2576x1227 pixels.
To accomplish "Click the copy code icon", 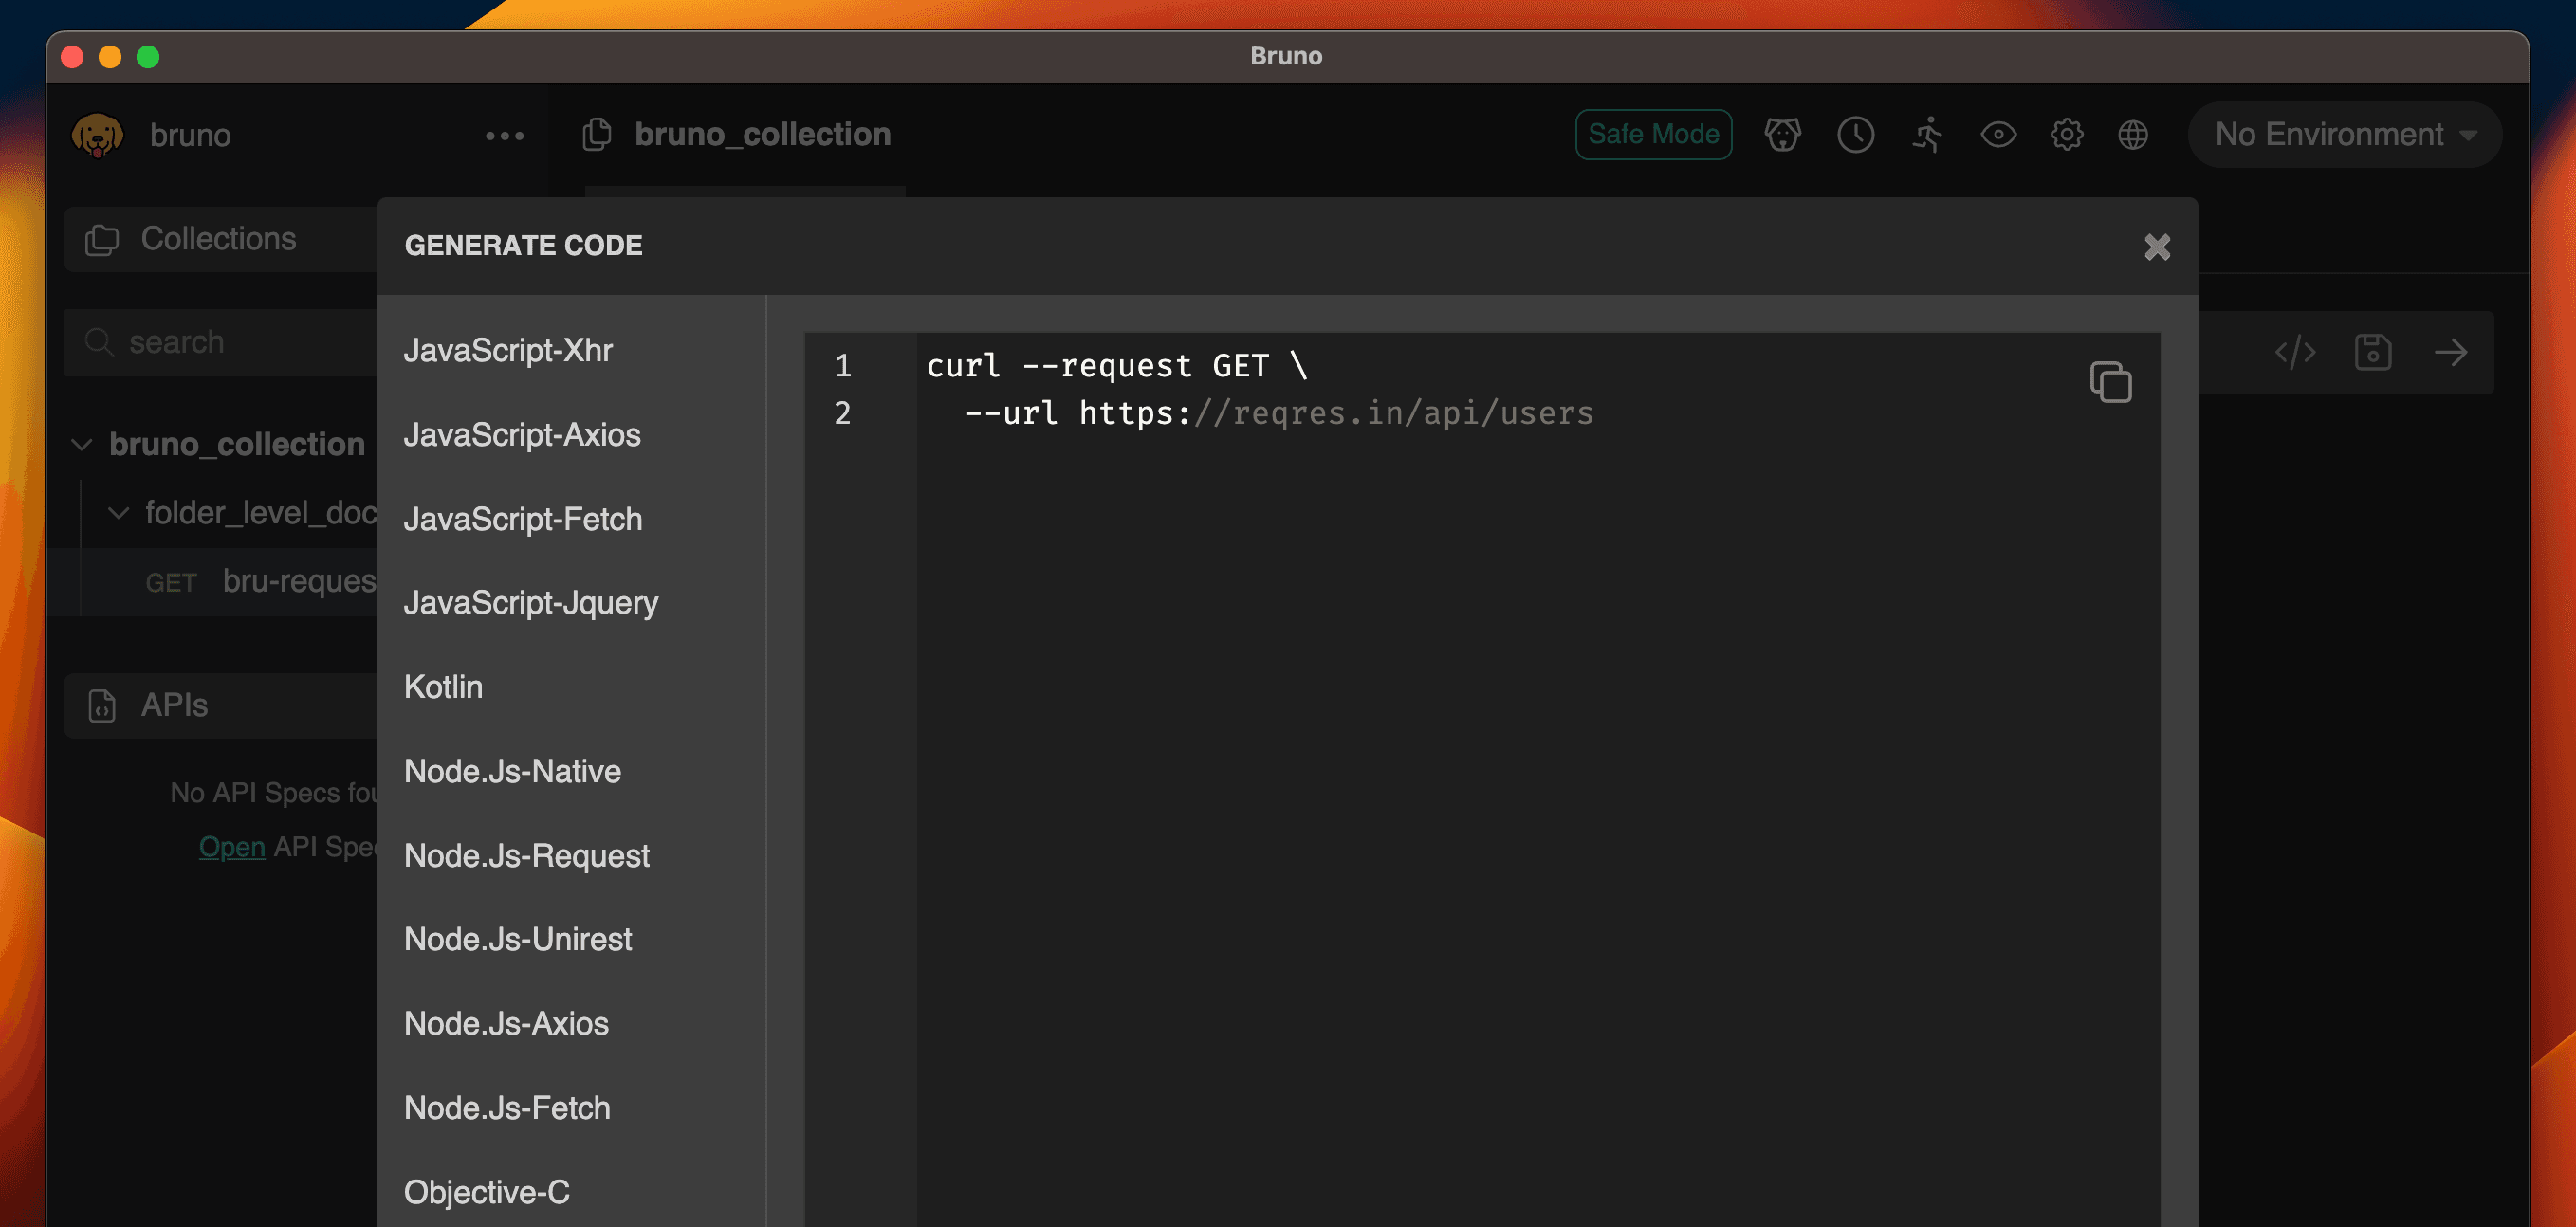I will coord(2111,381).
